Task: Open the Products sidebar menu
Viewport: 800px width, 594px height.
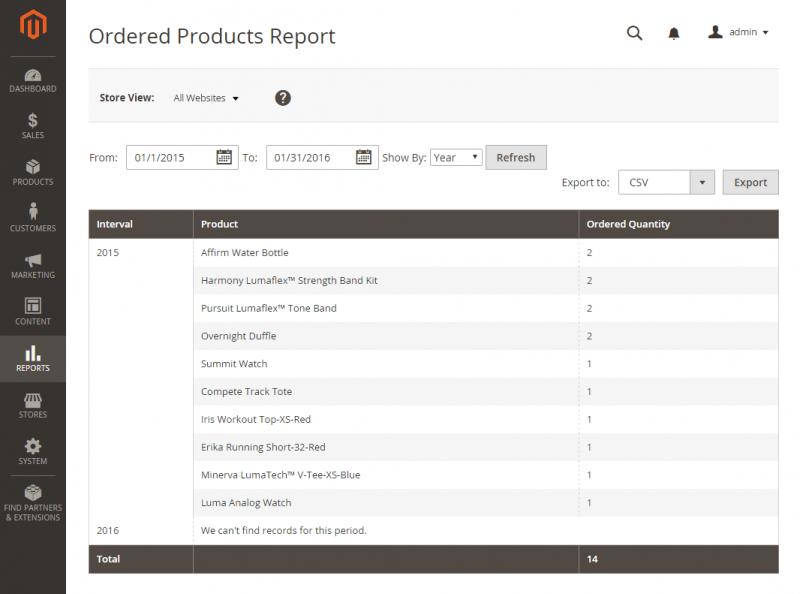Action: [x=33, y=172]
